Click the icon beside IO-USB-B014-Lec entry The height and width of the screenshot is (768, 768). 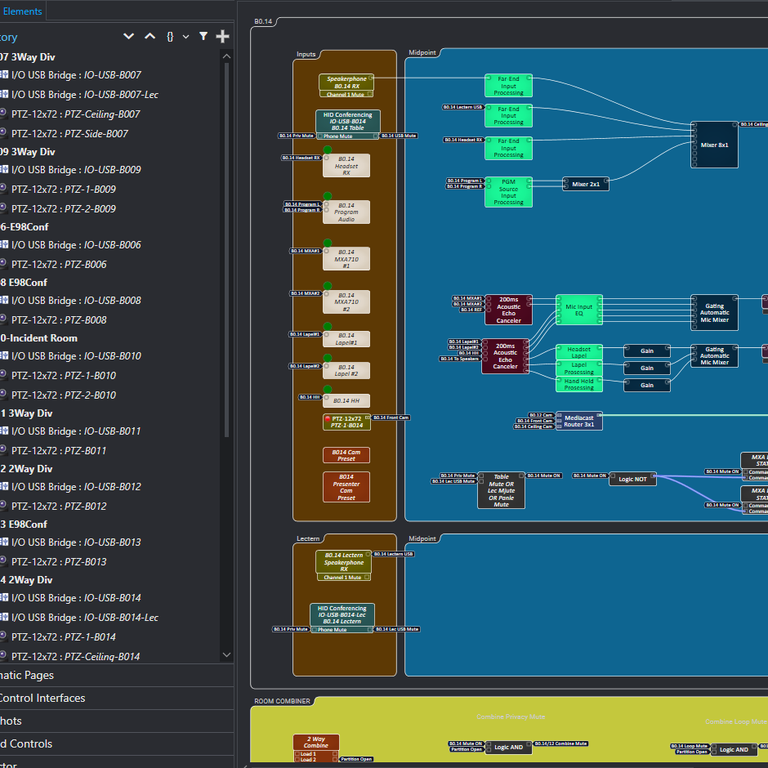(4, 617)
